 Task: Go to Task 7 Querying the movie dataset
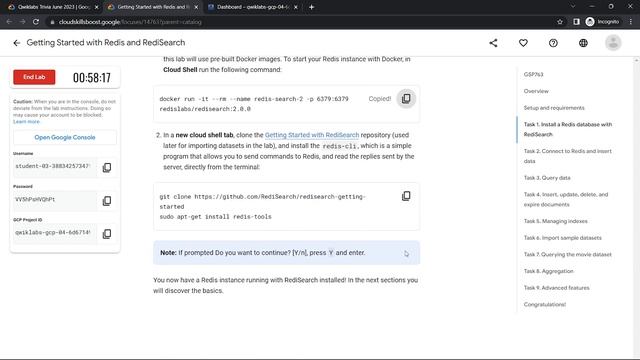pyautogui.click(x=567, y=254)
